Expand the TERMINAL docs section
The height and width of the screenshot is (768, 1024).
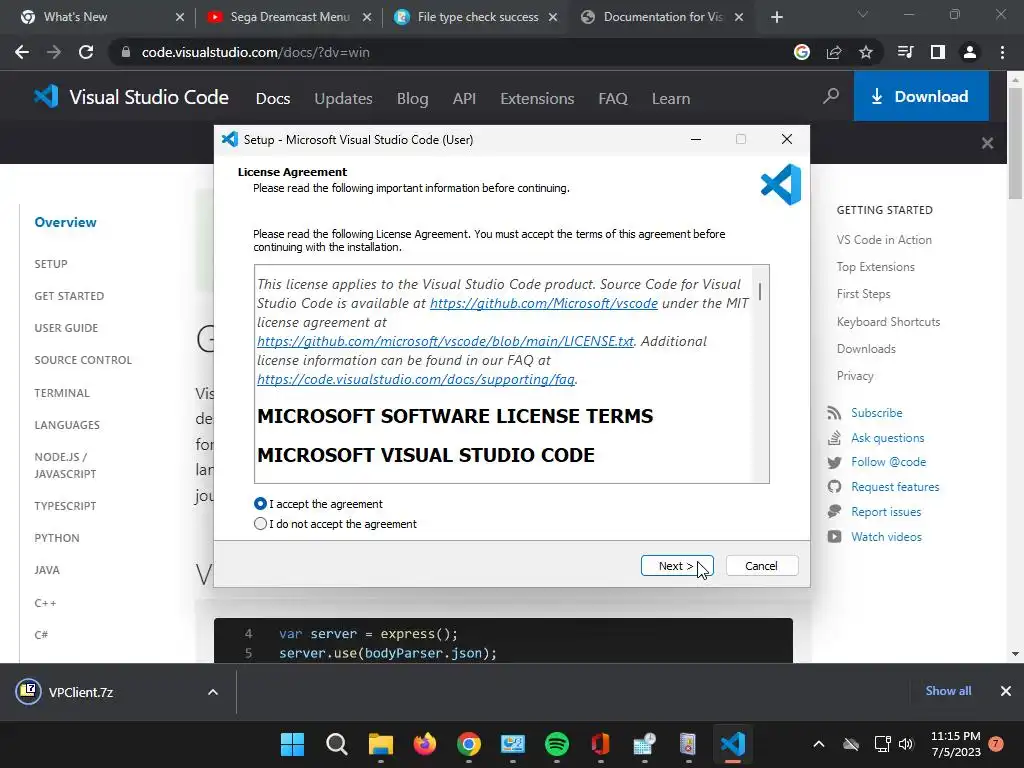tap(62, 392)
